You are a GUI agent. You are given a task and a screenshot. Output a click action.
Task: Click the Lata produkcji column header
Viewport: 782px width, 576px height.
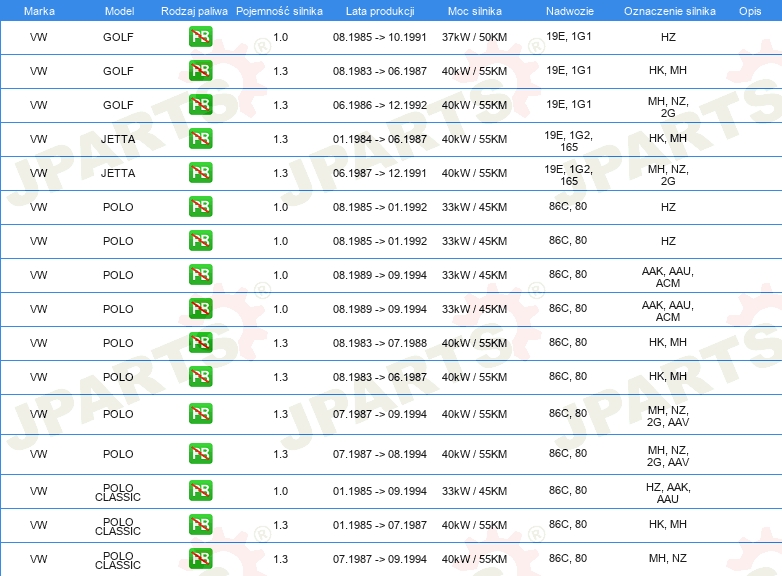(x=380, y=11)
